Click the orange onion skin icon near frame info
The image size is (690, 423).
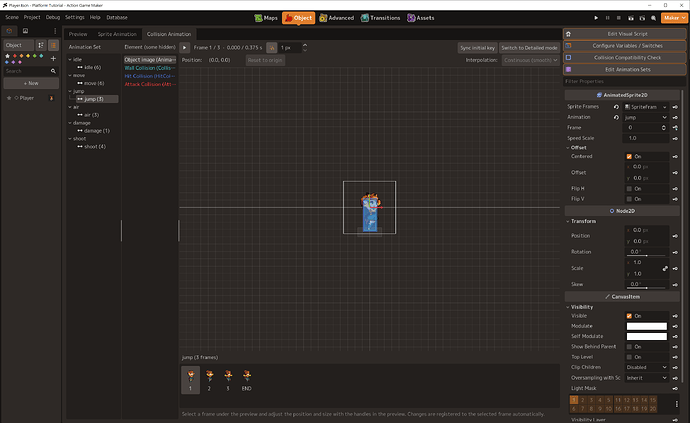tap(272, 48)
